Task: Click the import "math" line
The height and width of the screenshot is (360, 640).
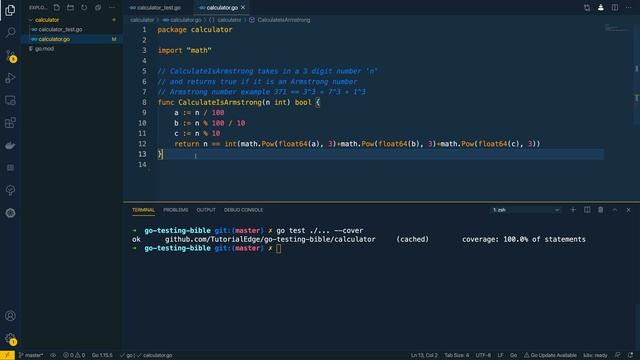Action: click(184, 51)
